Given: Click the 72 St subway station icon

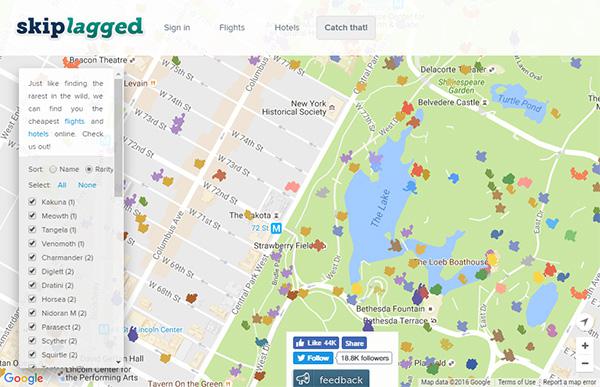Looking at the screenshot, I should (276, 229).
